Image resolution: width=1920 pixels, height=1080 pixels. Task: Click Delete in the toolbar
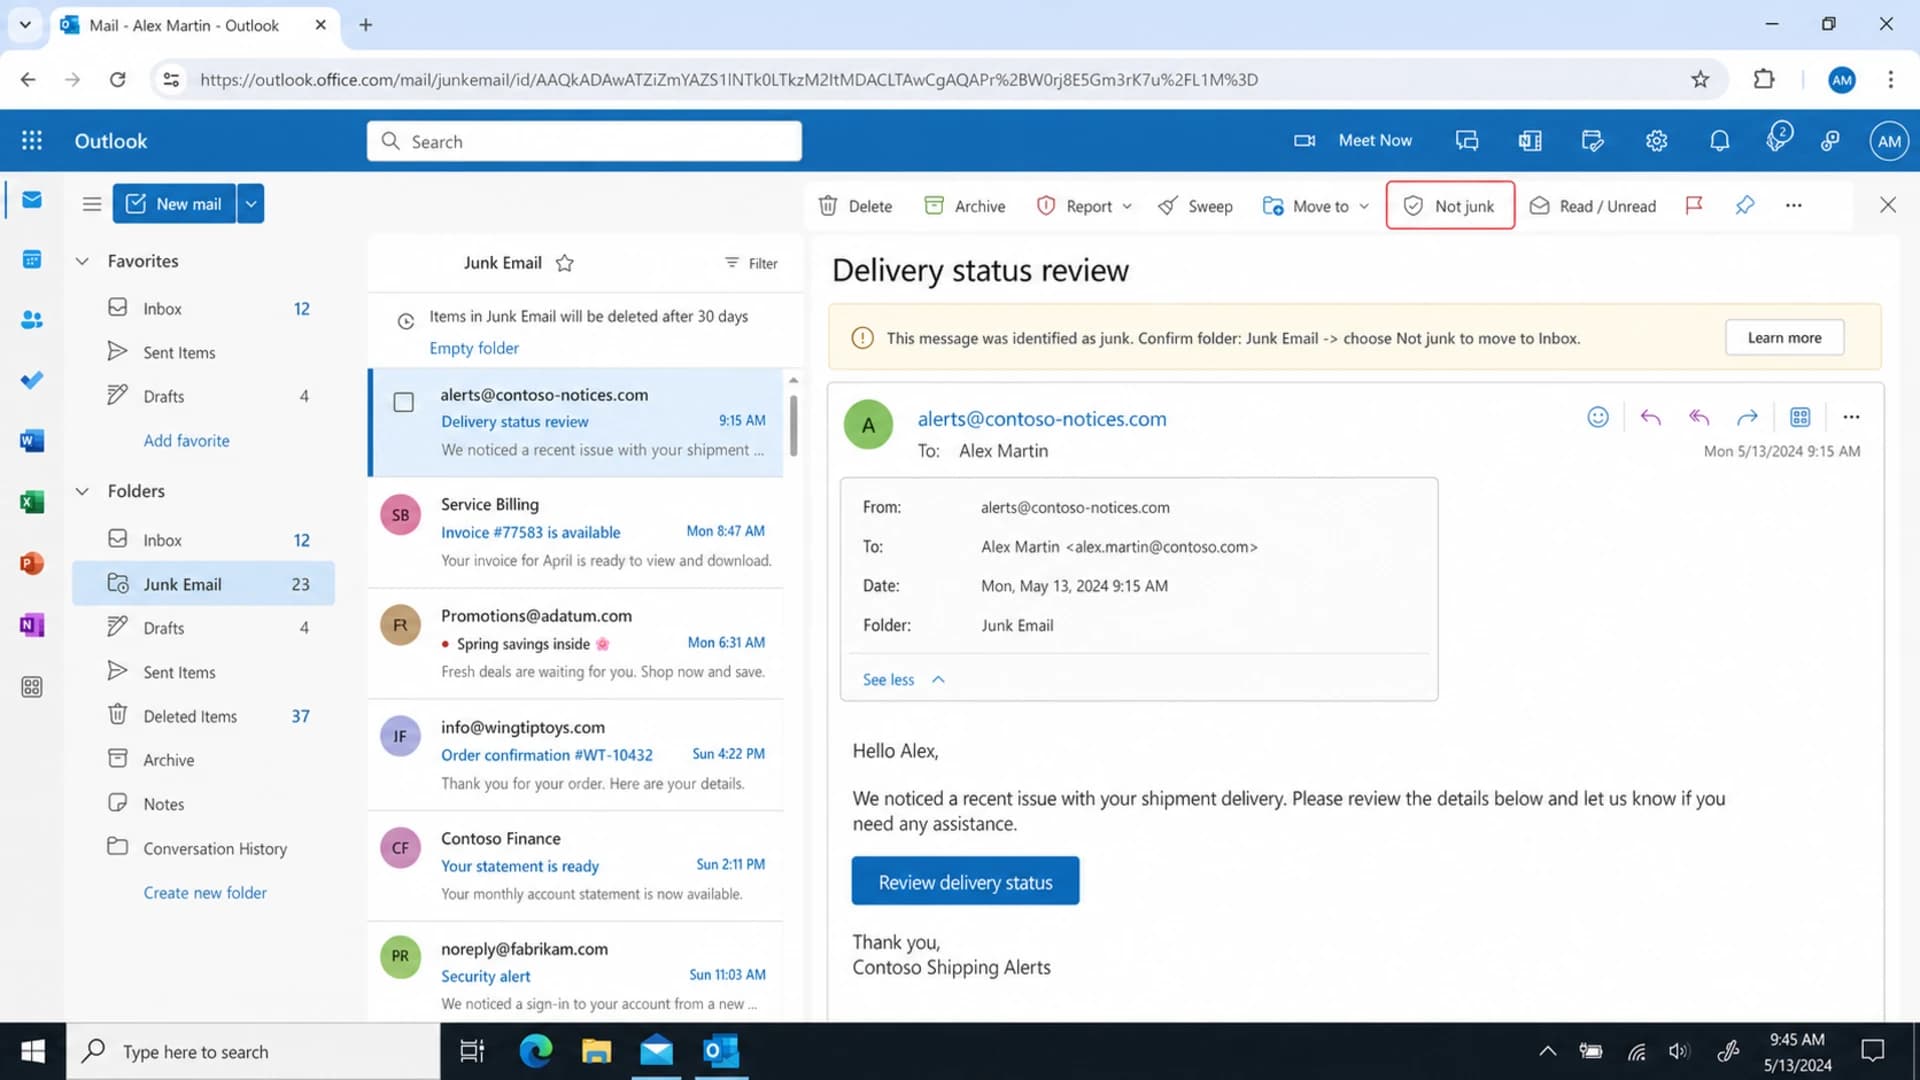(855, 206)
